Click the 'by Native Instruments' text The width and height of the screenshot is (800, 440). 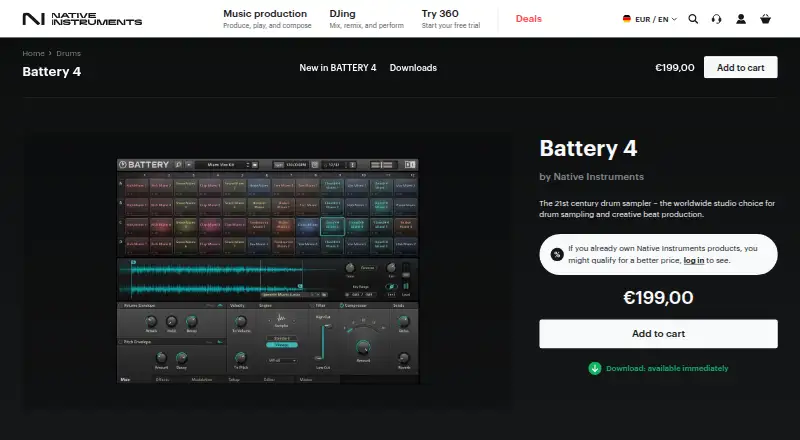591,177
